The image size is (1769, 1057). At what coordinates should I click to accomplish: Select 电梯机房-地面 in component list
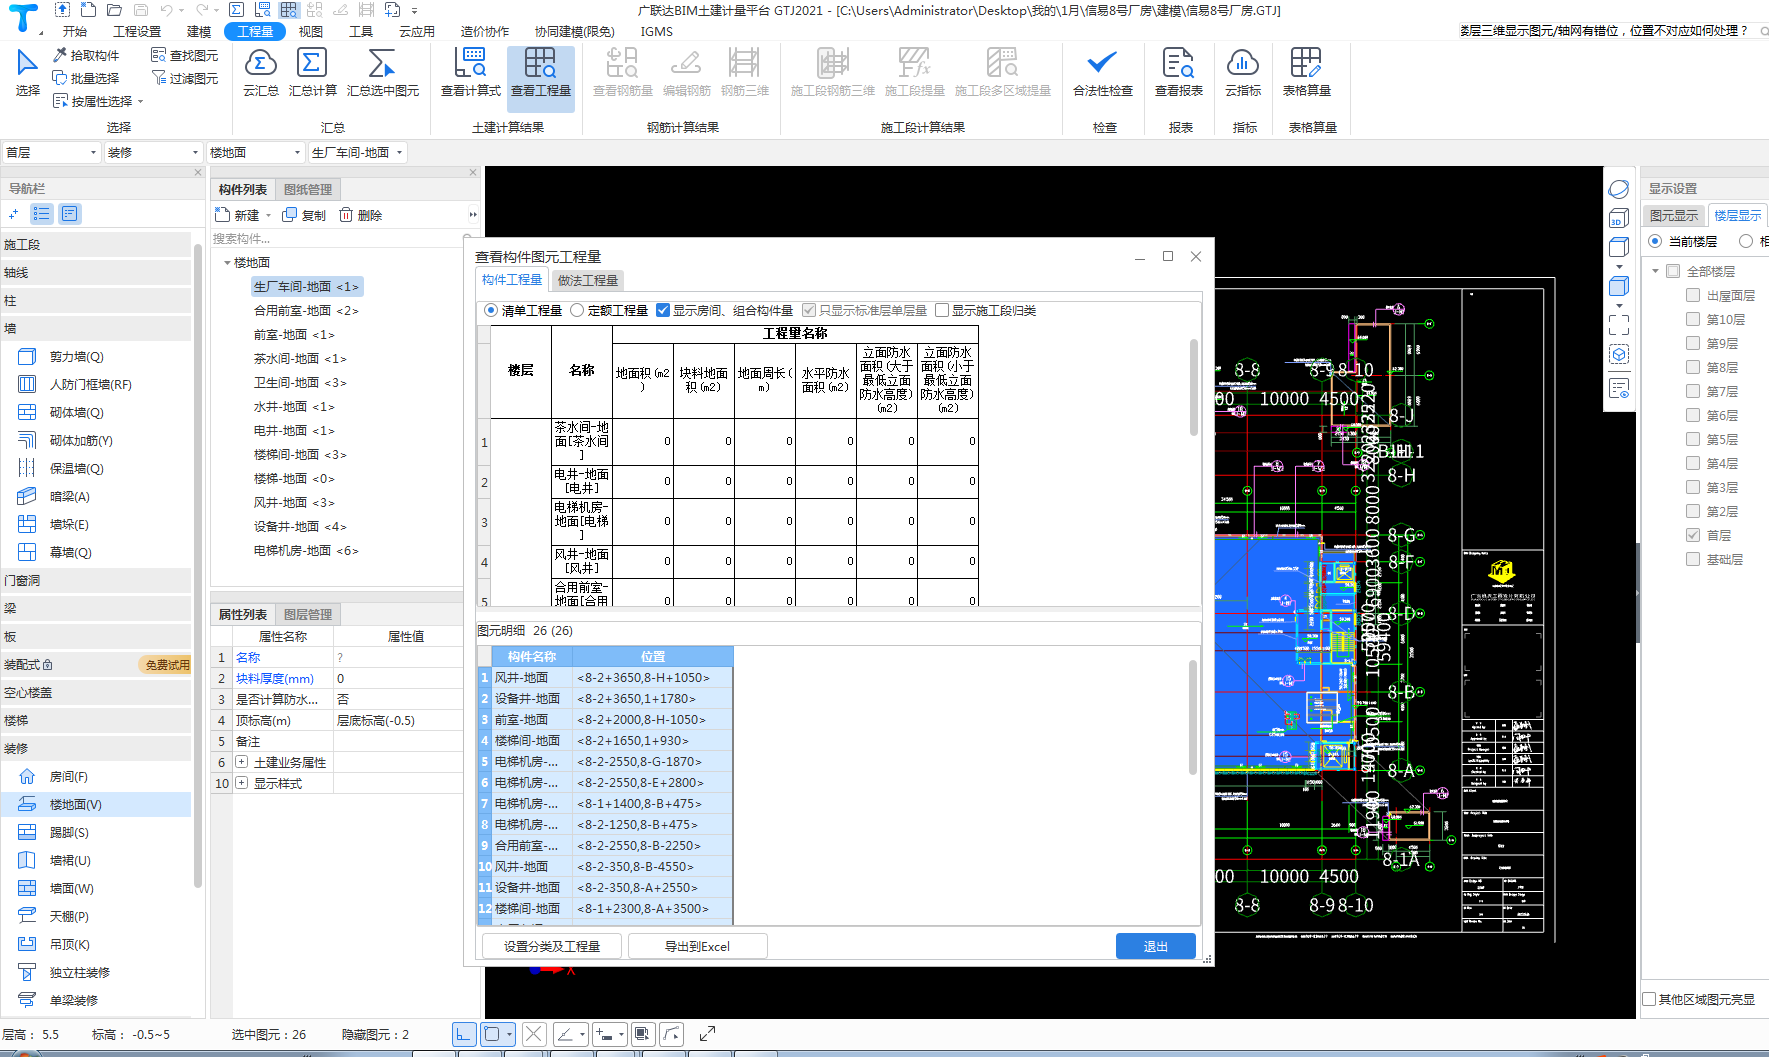tap(306, 551)
